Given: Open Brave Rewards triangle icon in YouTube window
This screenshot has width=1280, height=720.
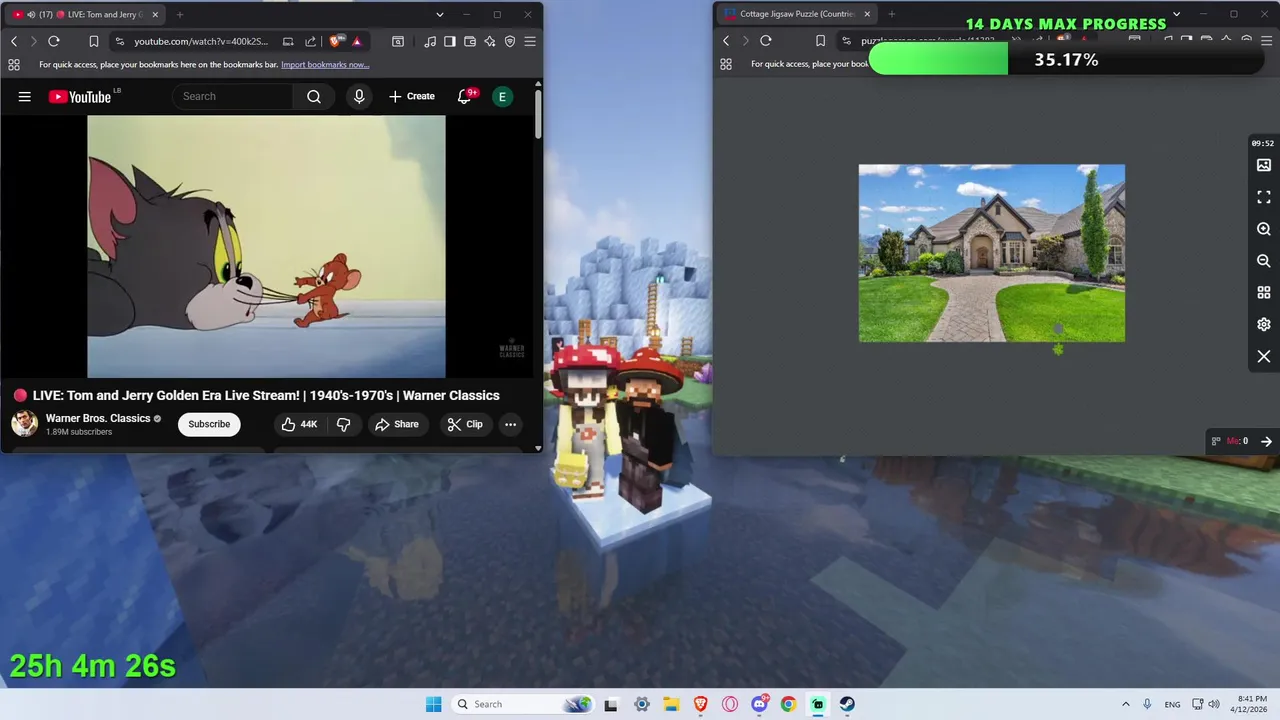Looking at the screenshot, I should coord(356,41).
